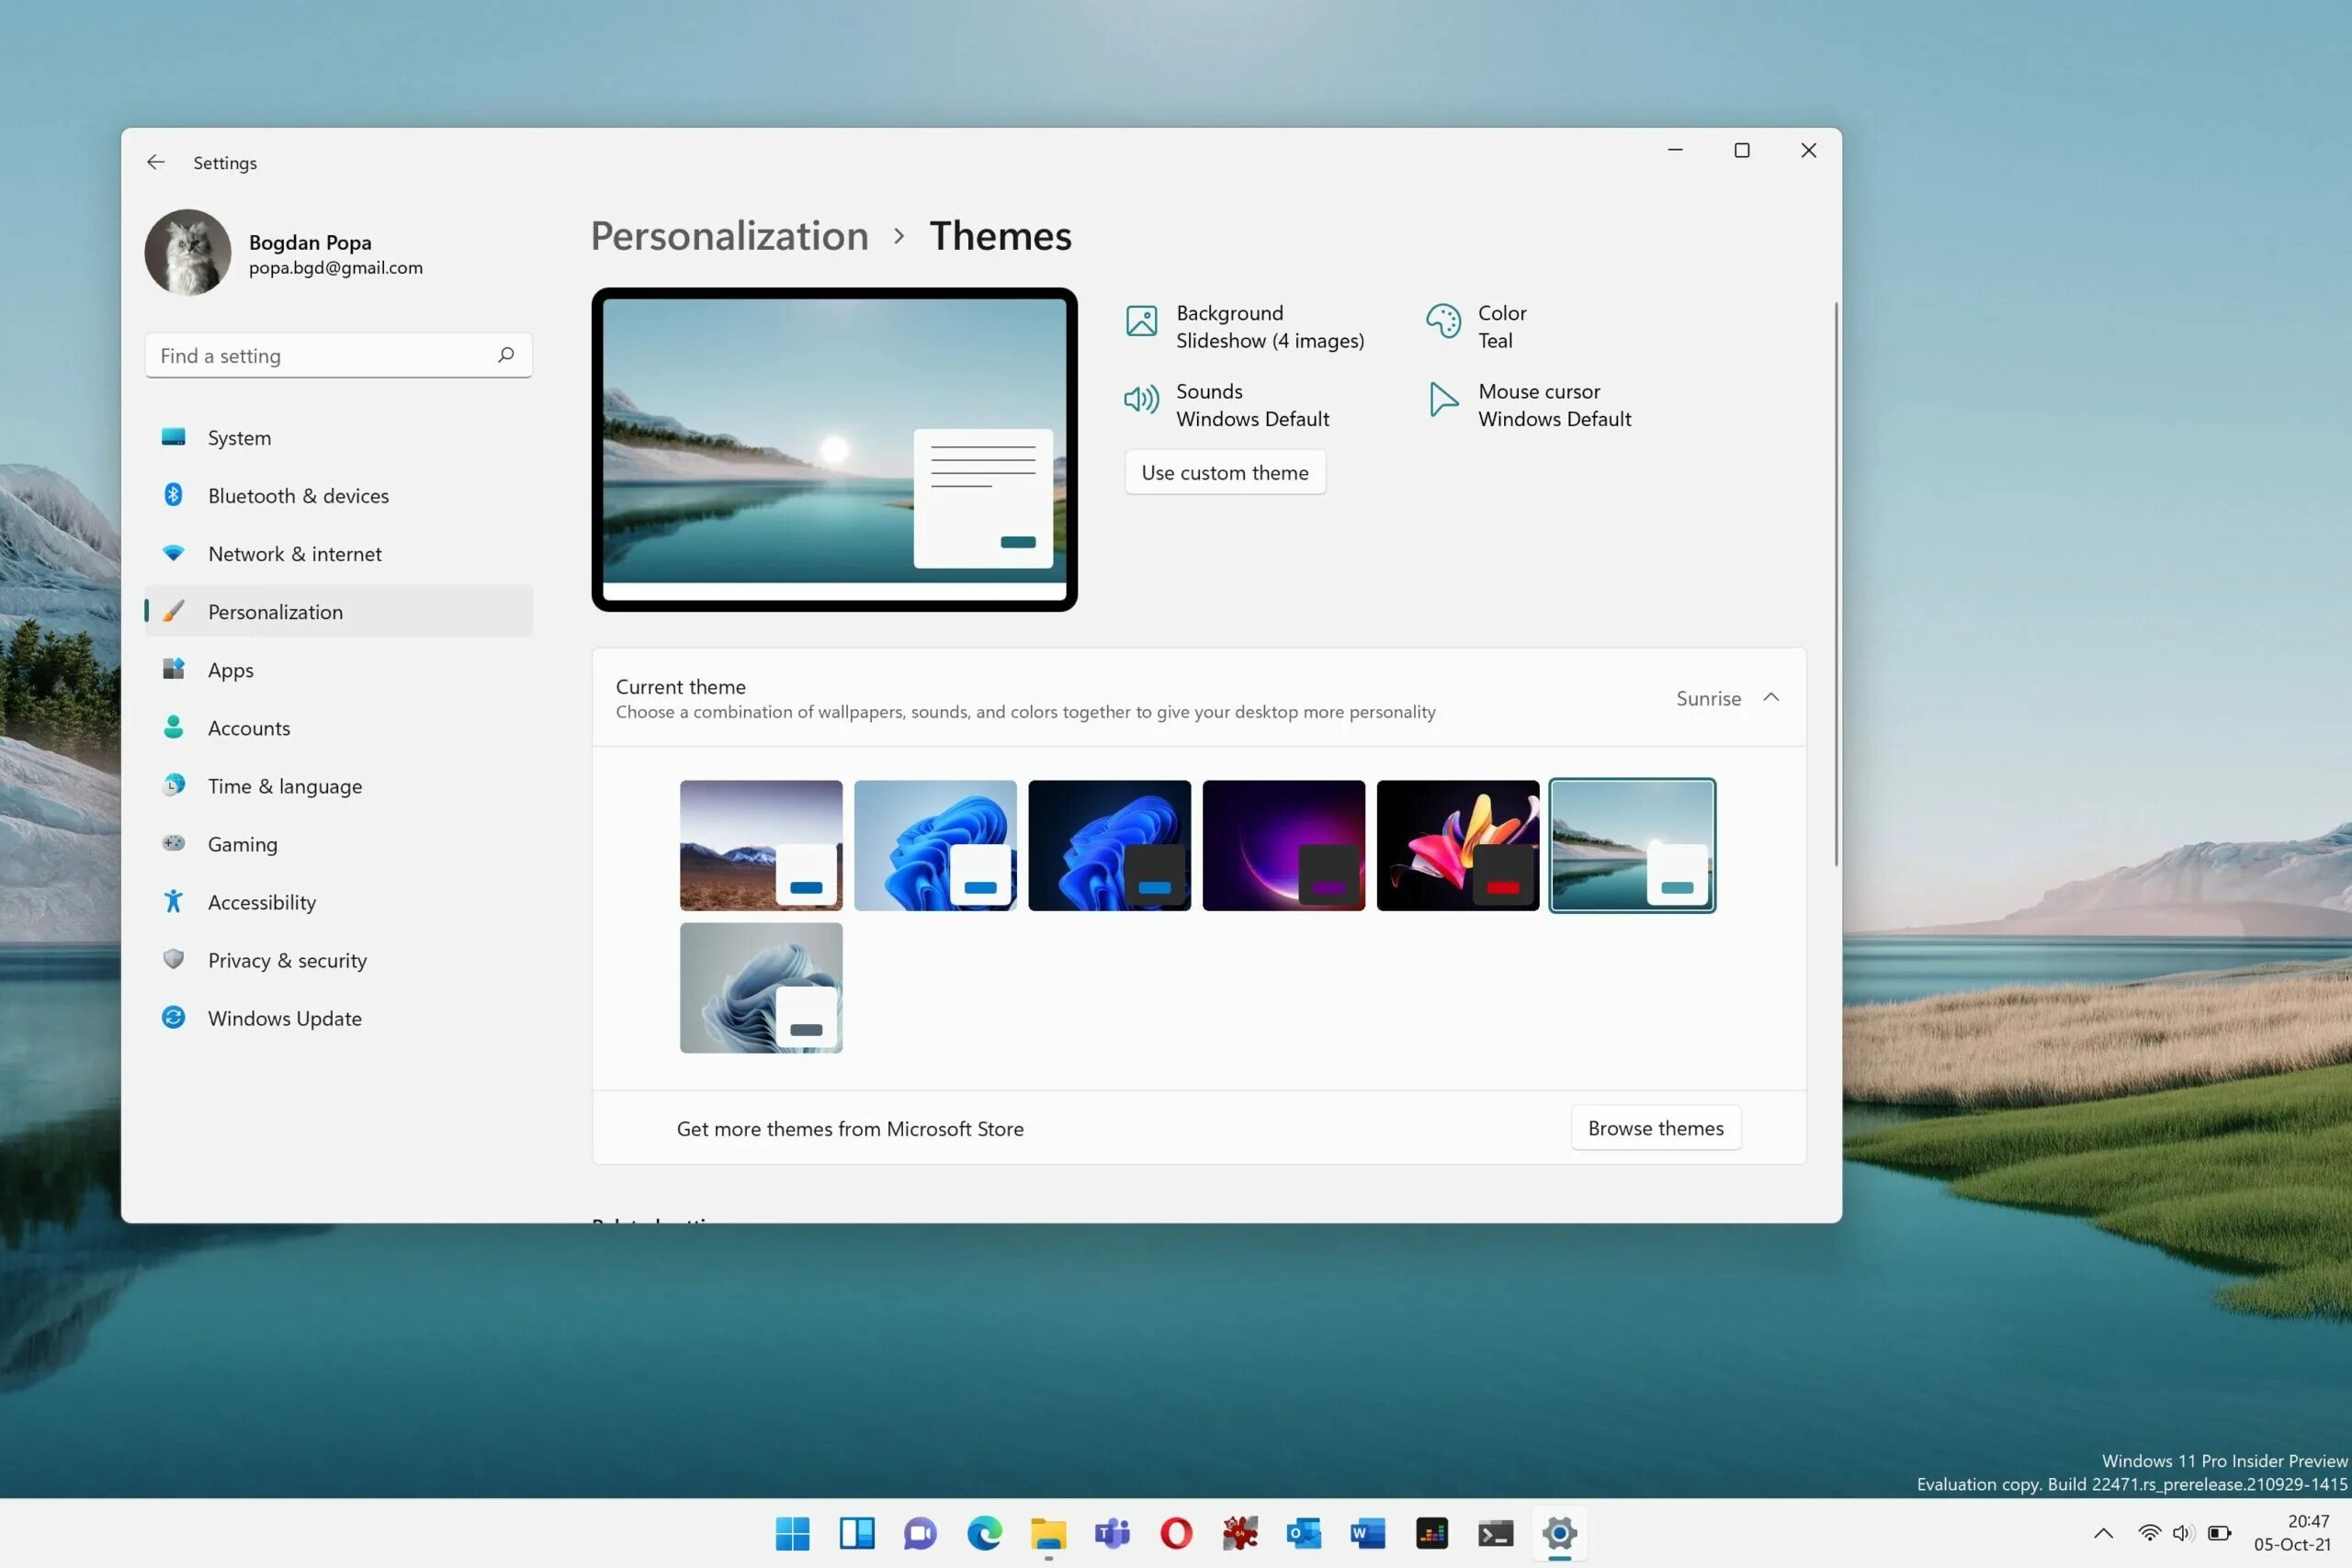Image resolution: width=2352 pixels, height=1568 pixels.
Task: Click in the Find a setting field
Action: coord(320,356)
